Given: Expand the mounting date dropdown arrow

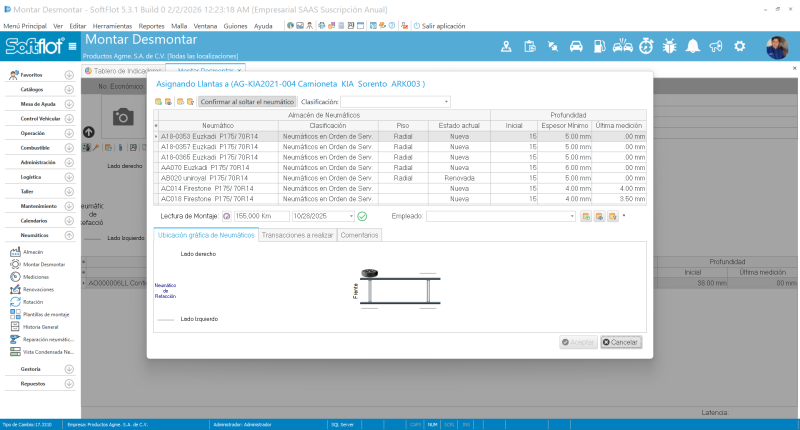Looking at the screenshot, I should 351,216.
